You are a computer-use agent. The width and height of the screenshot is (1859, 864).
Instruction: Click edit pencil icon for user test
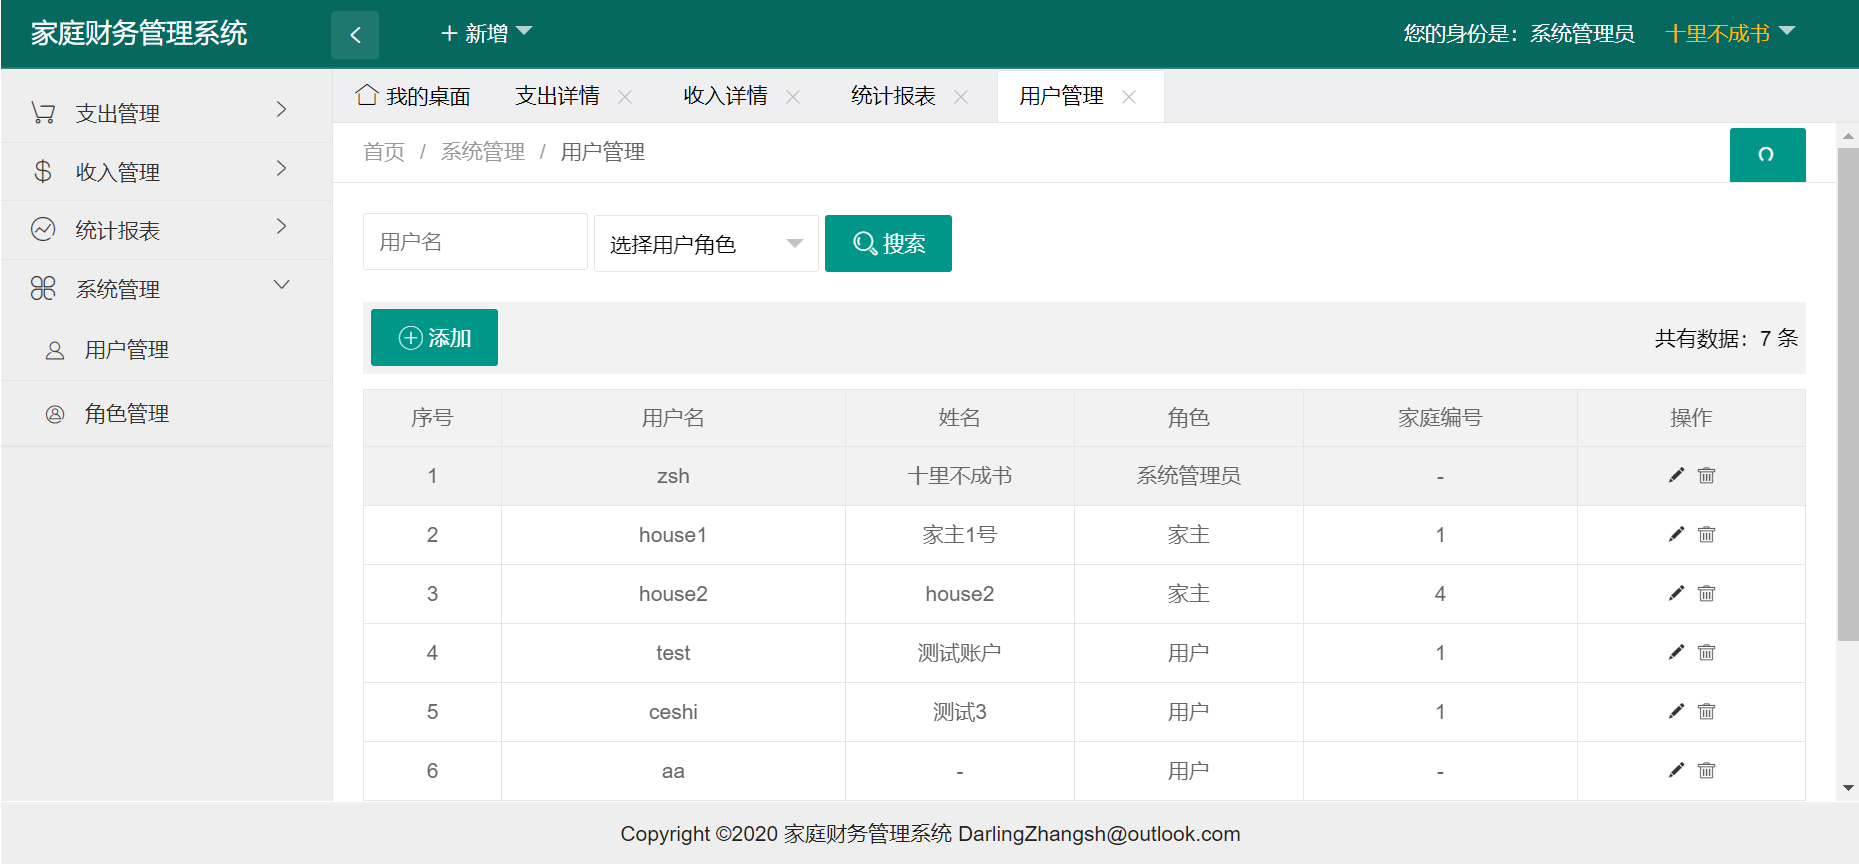(x=1676, y=653)
